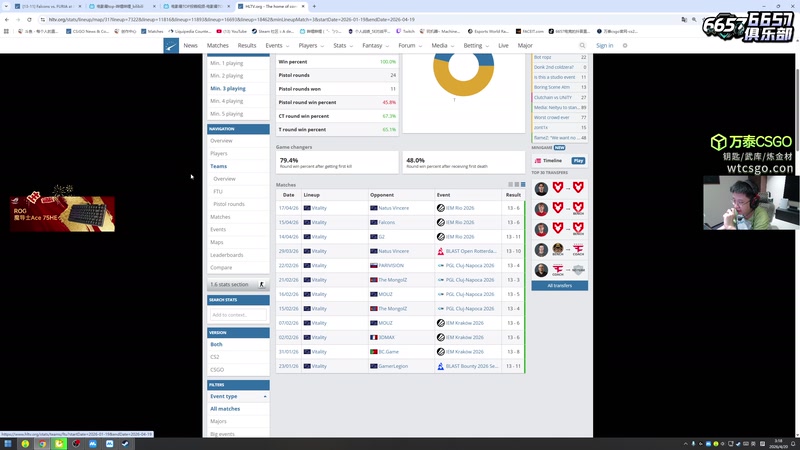800x450 pixels.
Task: Select Min. 4 playing filter
Action: 227,101
